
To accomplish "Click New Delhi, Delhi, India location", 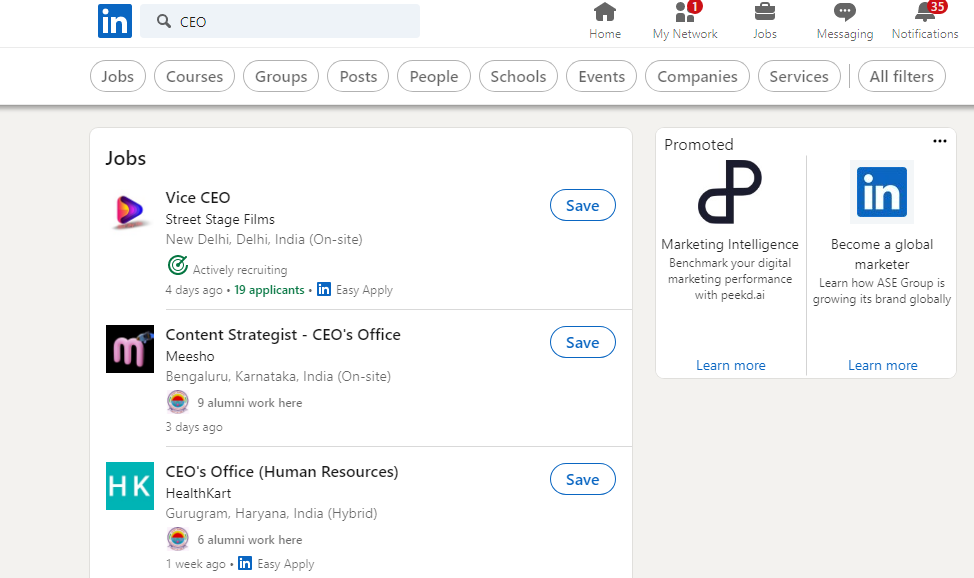I will (264, 239).
